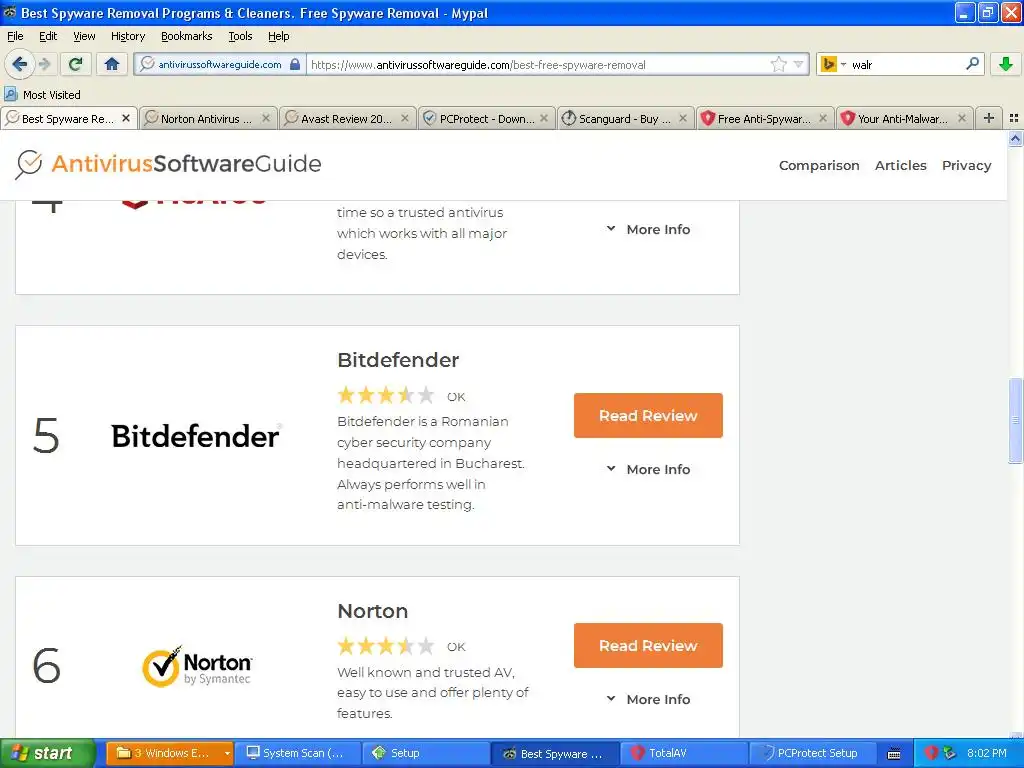The width and height of the screenshot is (1024, 768).
Task: Close the Scanguard tab
Action: point(683,118)
